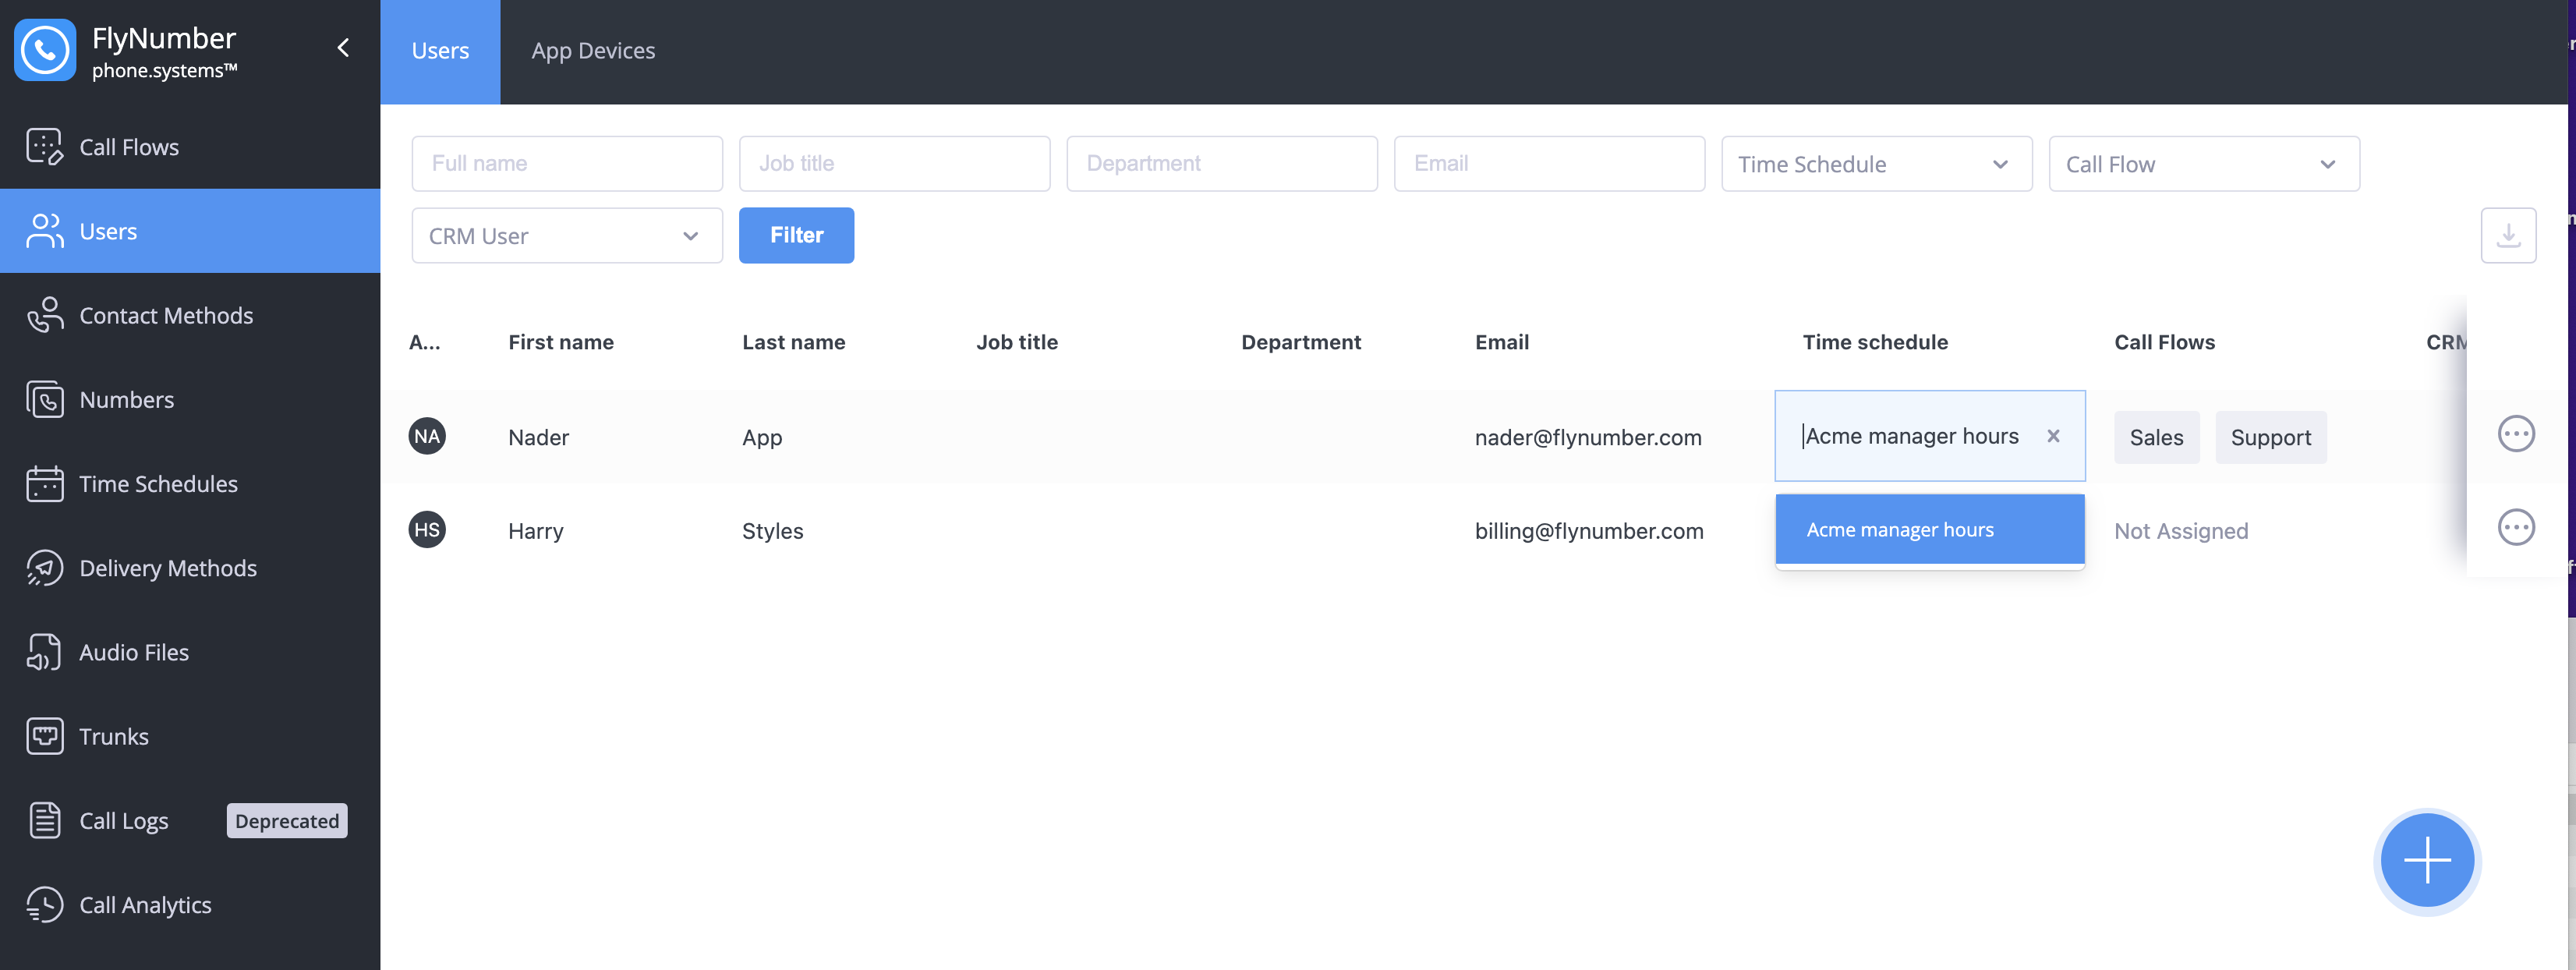
Task: Select Acme manager hours dropdown option
Action: pos(1929,530)
